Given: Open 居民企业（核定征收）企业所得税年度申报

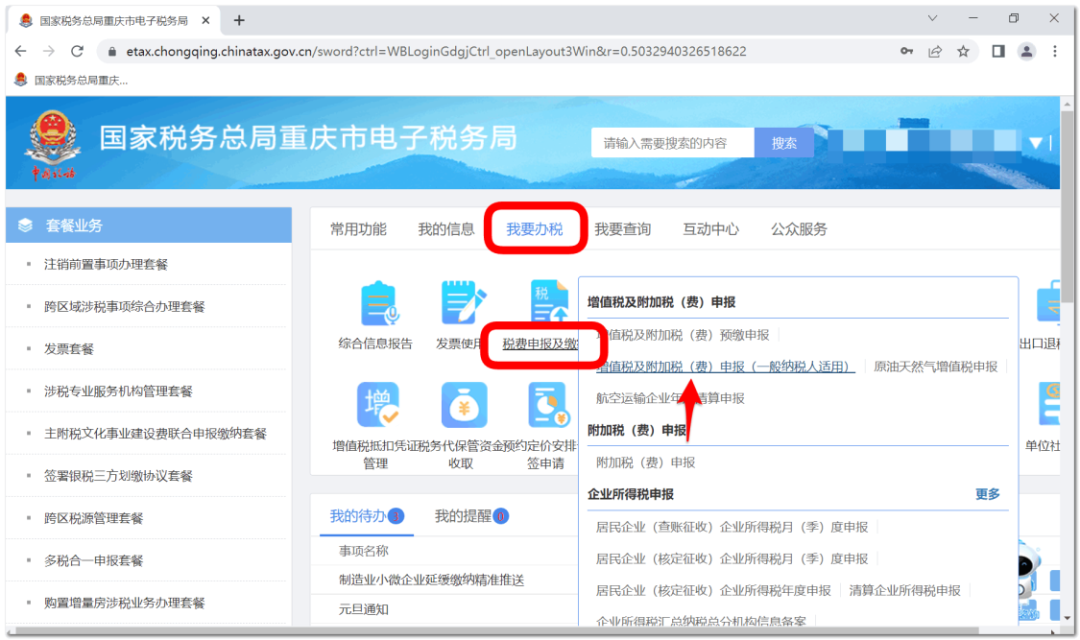Looking at the screenshot, I should pyautogui.click(x=713, y=590).
